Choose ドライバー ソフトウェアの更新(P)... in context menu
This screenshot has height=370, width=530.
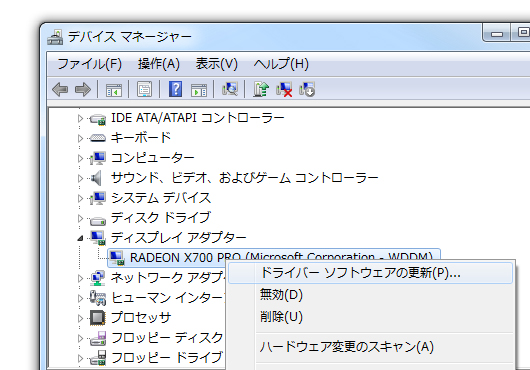370,273
